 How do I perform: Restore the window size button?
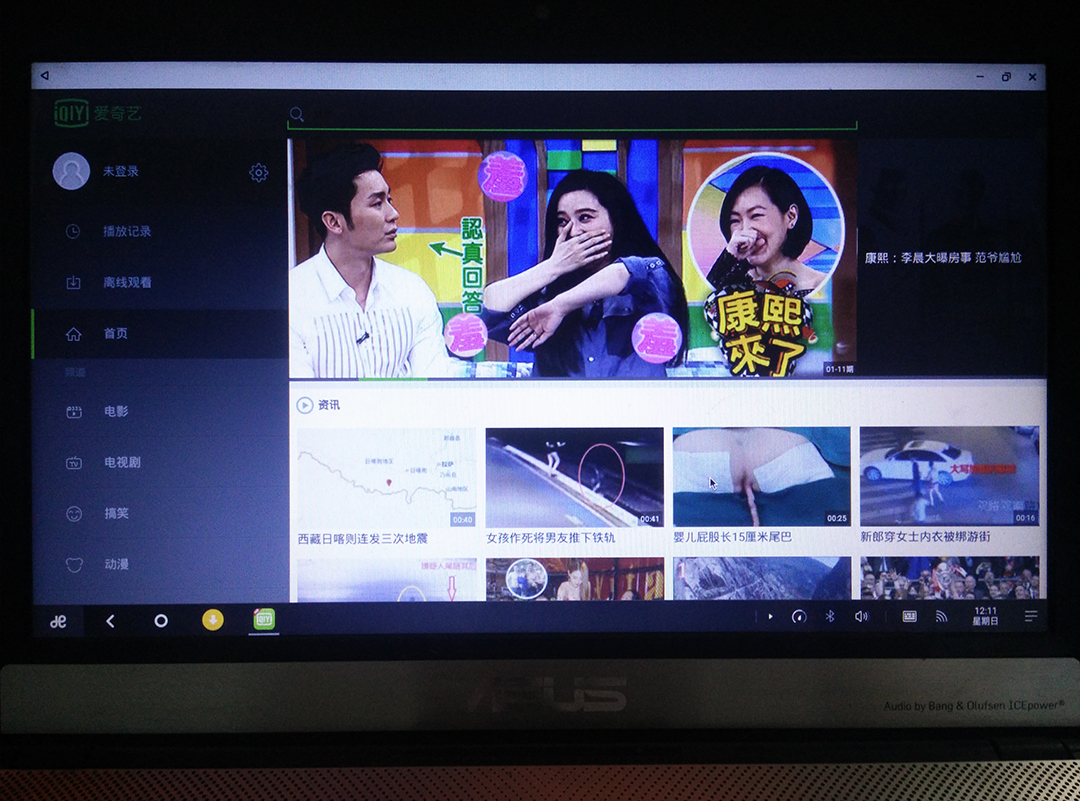(x=1006, y=77)
